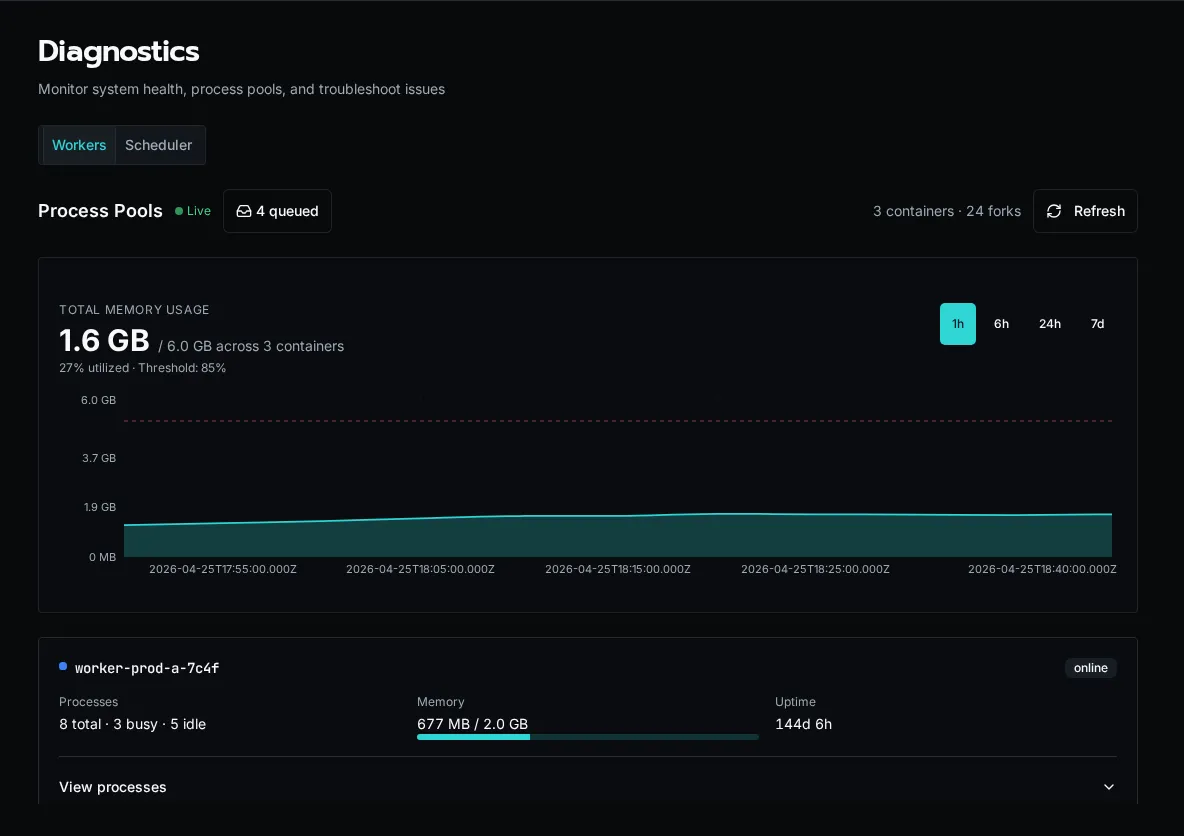Click the red dashed threshold line

618,421
